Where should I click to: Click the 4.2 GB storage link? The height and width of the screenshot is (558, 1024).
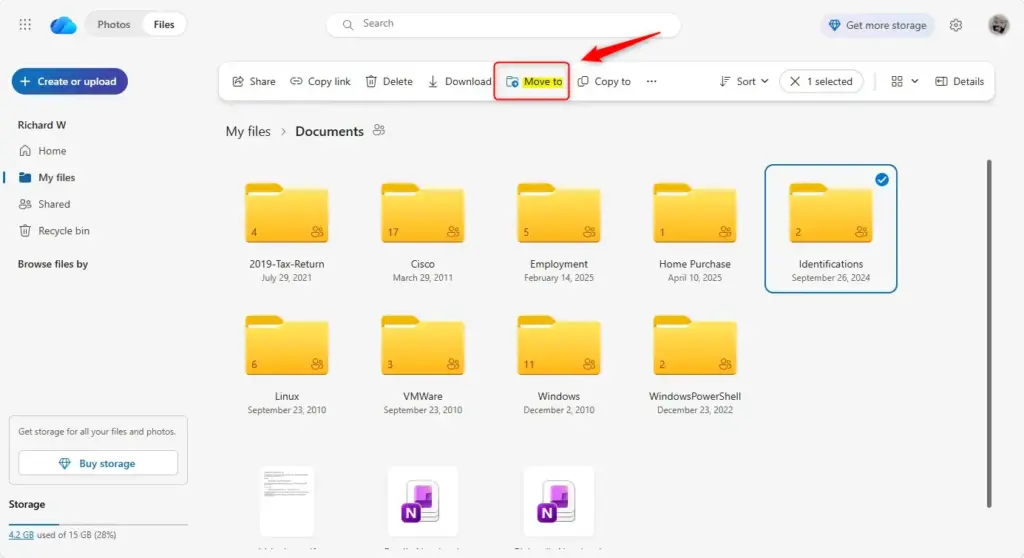point(21,534)
